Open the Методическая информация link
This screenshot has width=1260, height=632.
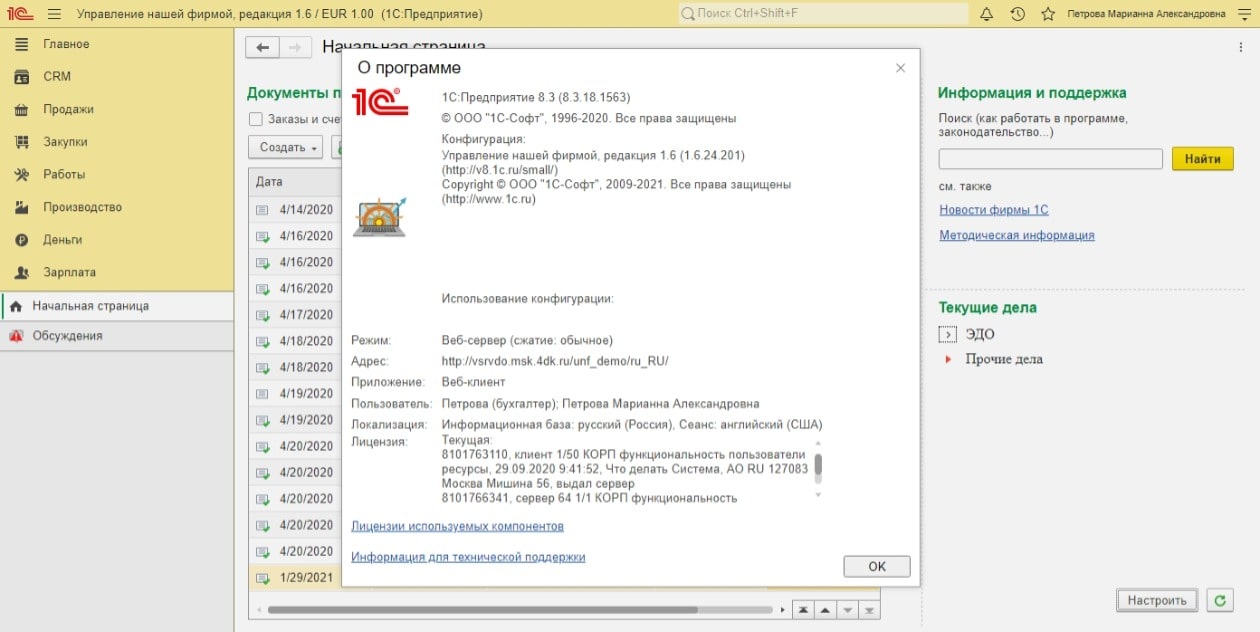click(1017, 235)
